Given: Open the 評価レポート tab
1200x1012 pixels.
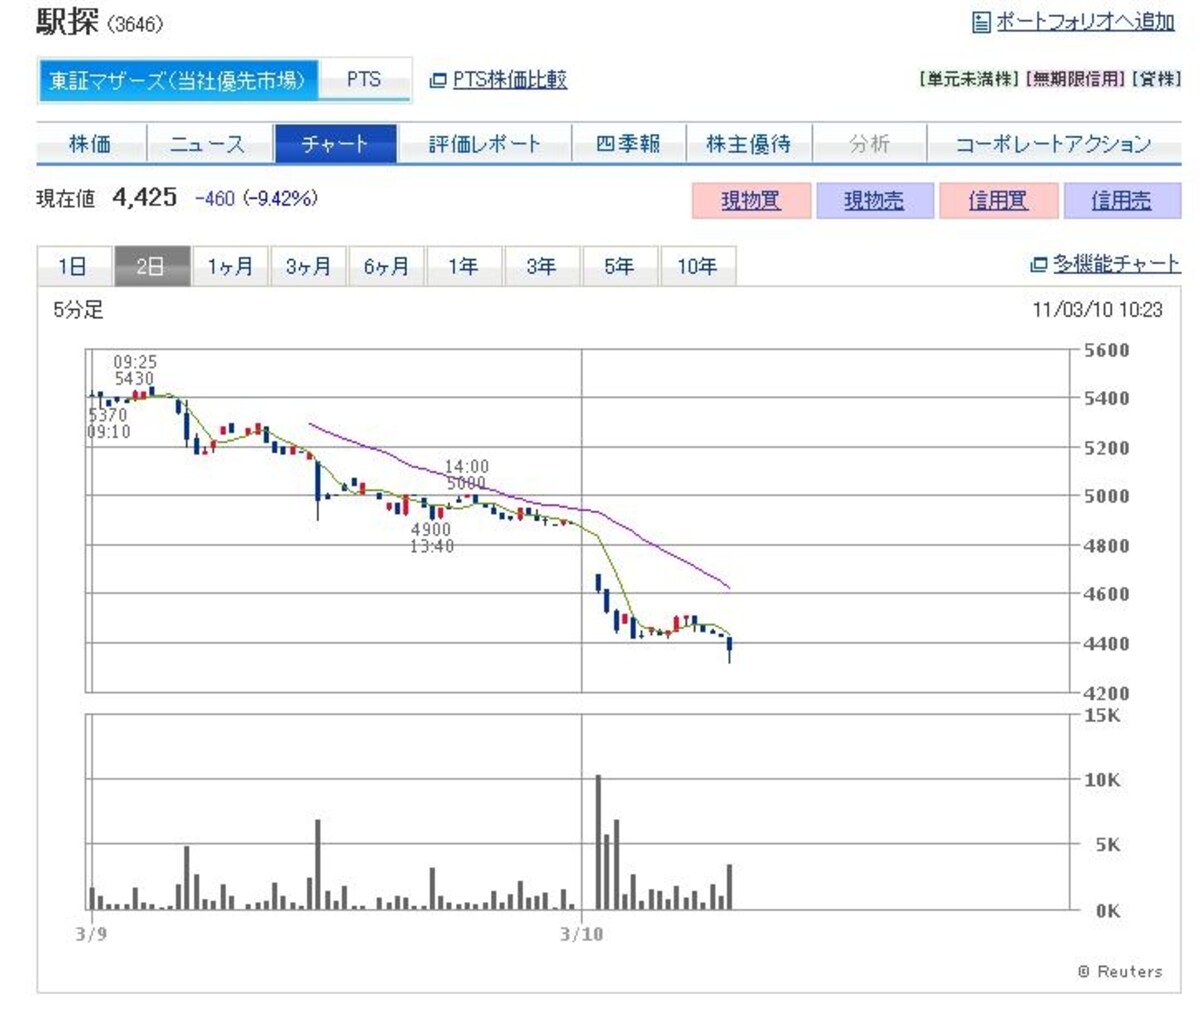Looking at the screenshot, I should [484, 144].
